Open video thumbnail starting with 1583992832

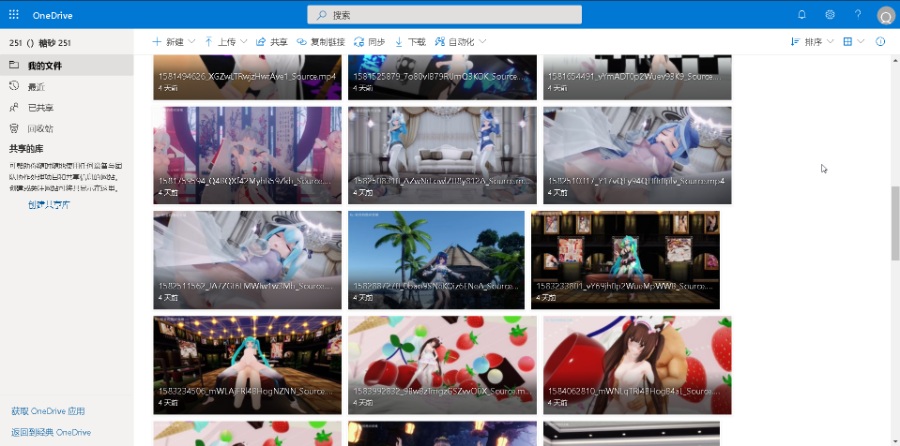pyautogui.click(x=442, y=365)
